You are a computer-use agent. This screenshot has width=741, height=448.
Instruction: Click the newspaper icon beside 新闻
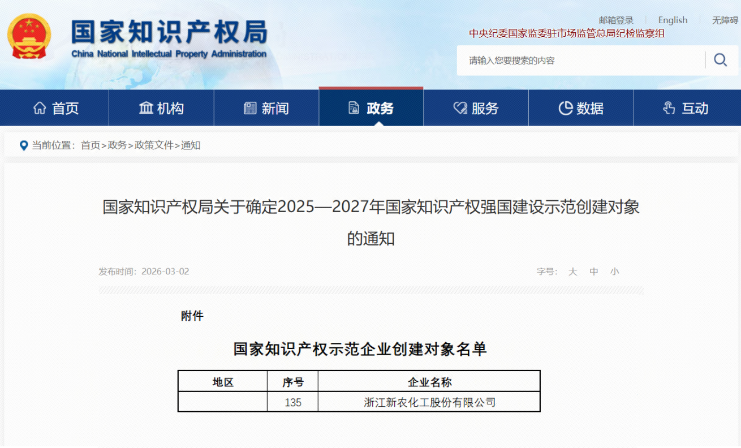[x=250, y=108]
